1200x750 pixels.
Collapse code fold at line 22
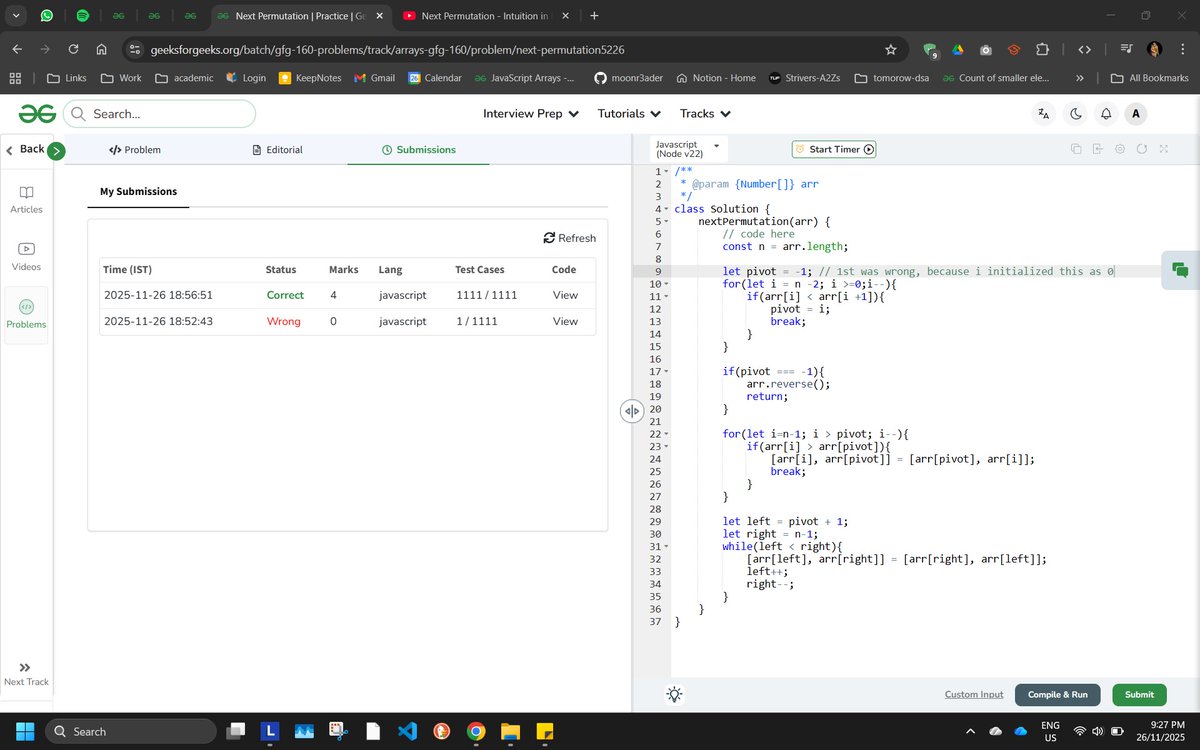point(666,434)
